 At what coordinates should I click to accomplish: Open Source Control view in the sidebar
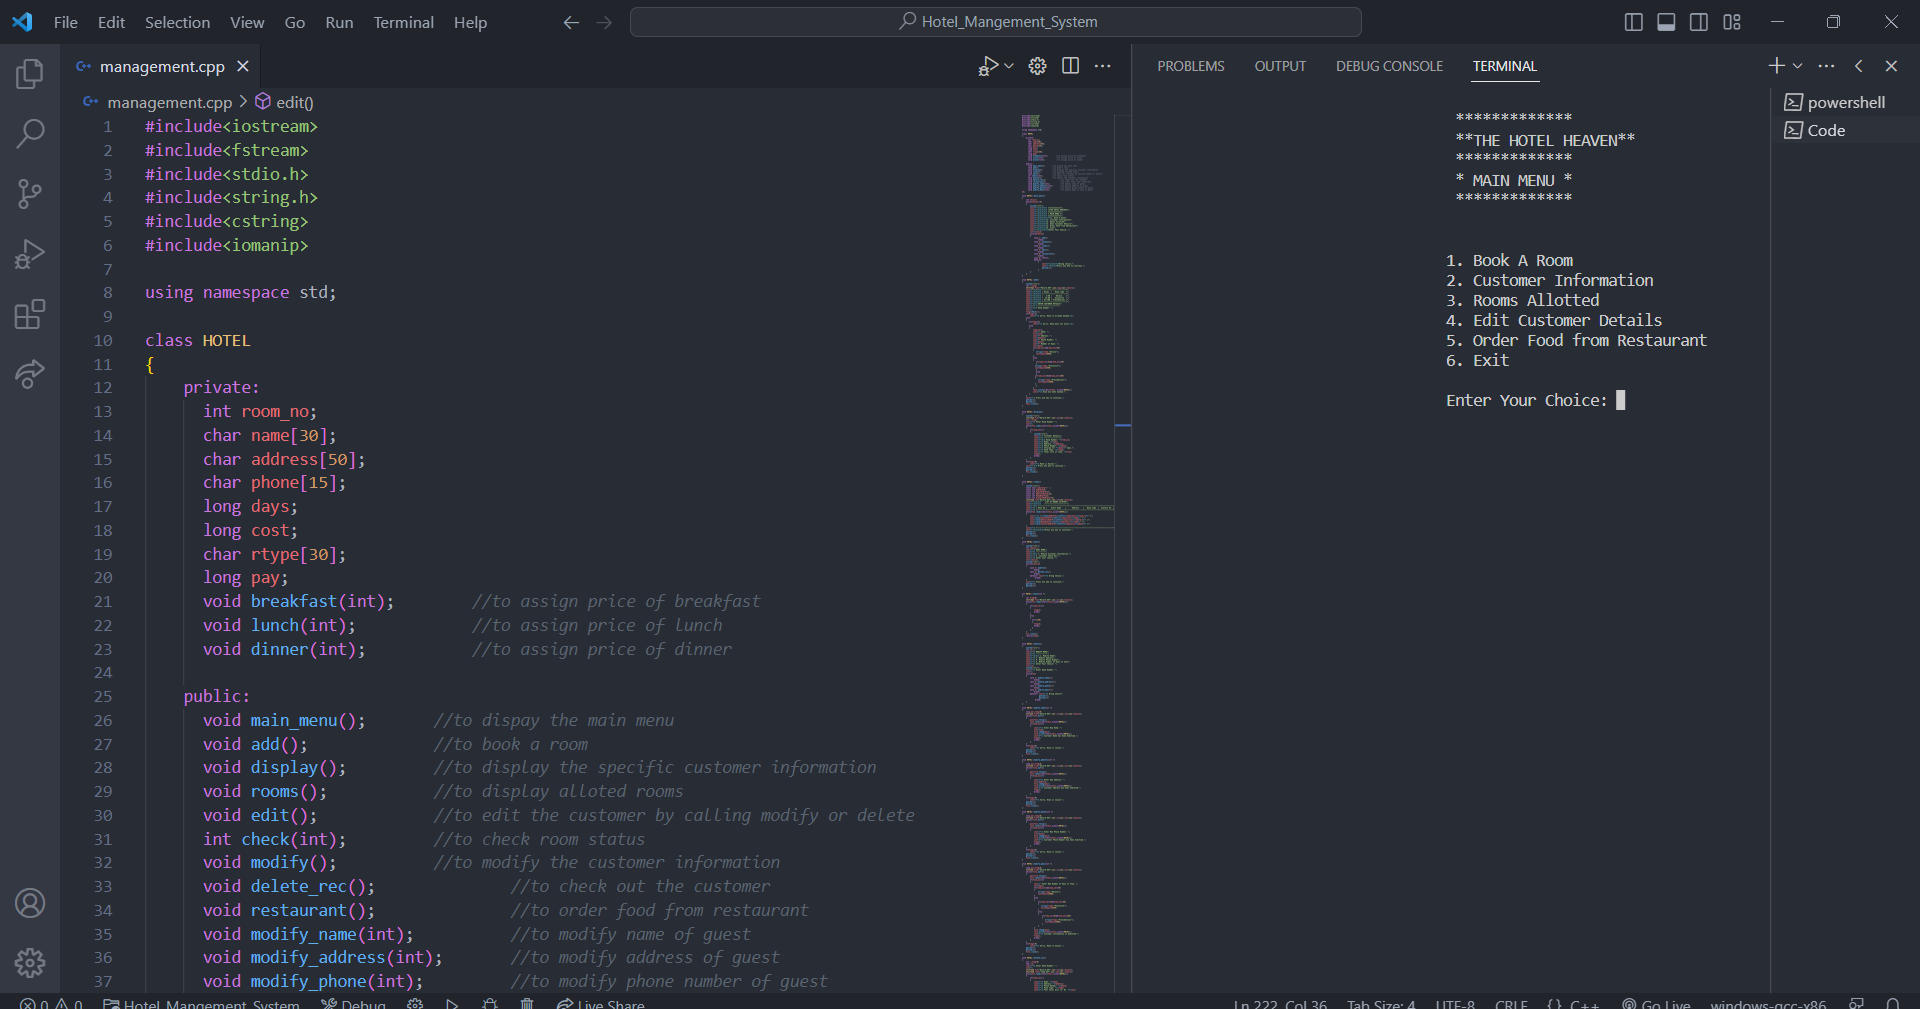(x=30, y=193)
